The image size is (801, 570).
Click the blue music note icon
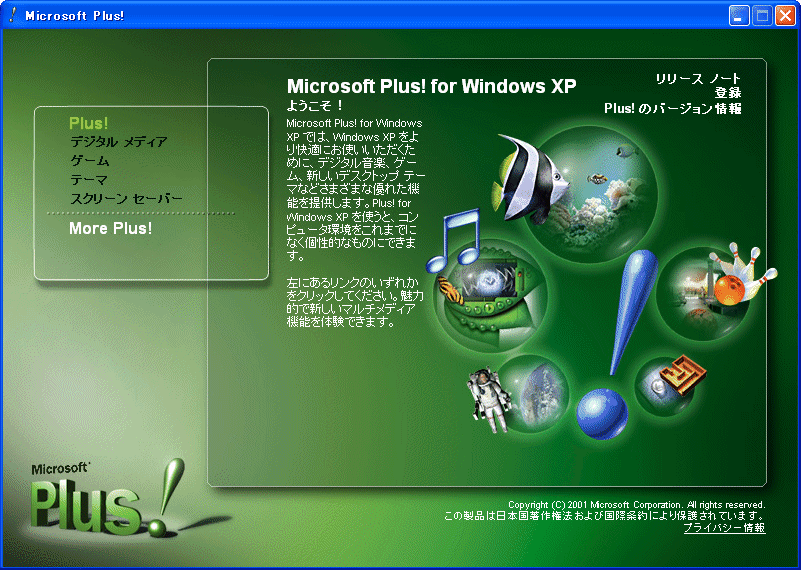(x=454, y=239)
